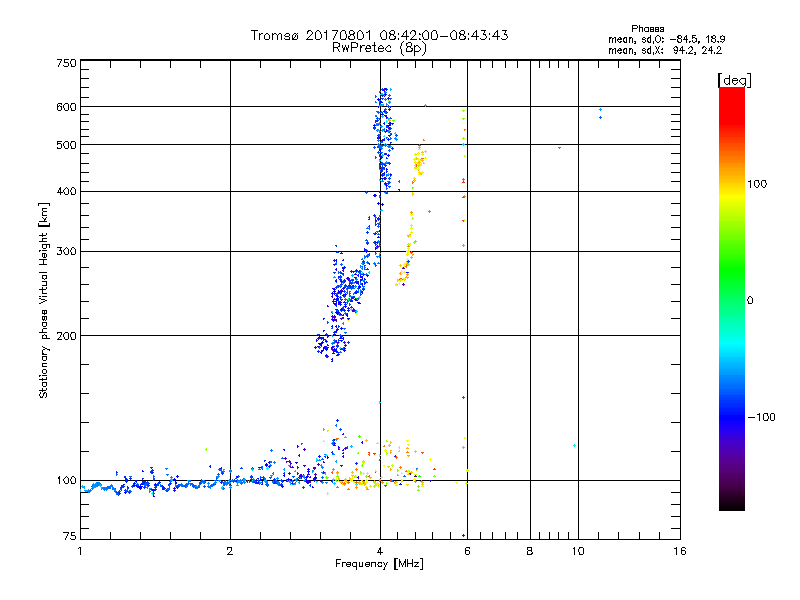Viewport: 800px width, 600px height.
Task: Click the x-axis tick label "4"
Action: click(x=380, y=551)
